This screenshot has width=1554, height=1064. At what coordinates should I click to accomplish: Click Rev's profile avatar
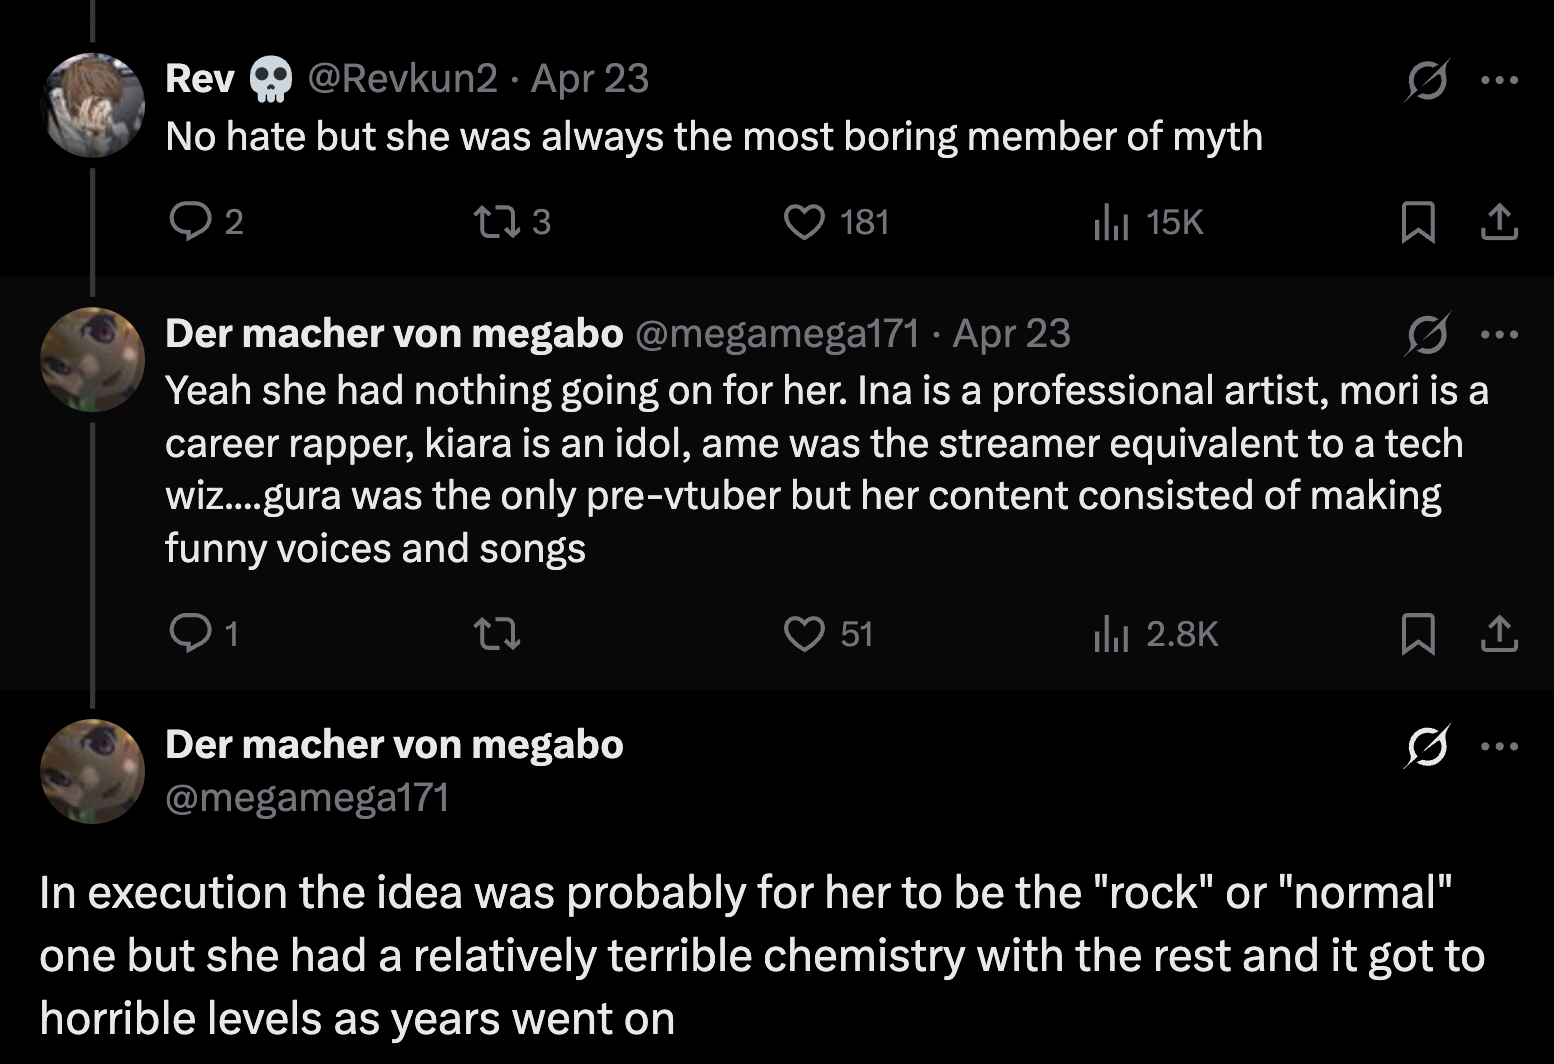(x=93, y=105)
